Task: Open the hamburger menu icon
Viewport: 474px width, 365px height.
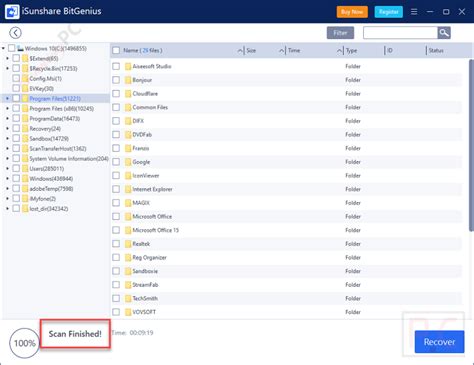Action: [414, 12]
